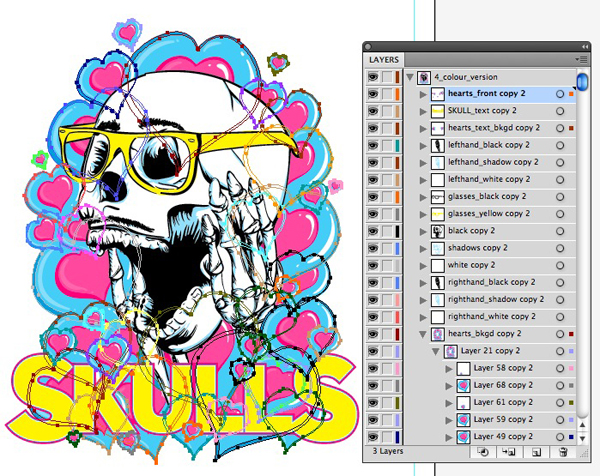The height and width of the screenshot is (476, 600).
Task: Toggle eye for glasses_black copy 2
Action: [x=373, y=197]
